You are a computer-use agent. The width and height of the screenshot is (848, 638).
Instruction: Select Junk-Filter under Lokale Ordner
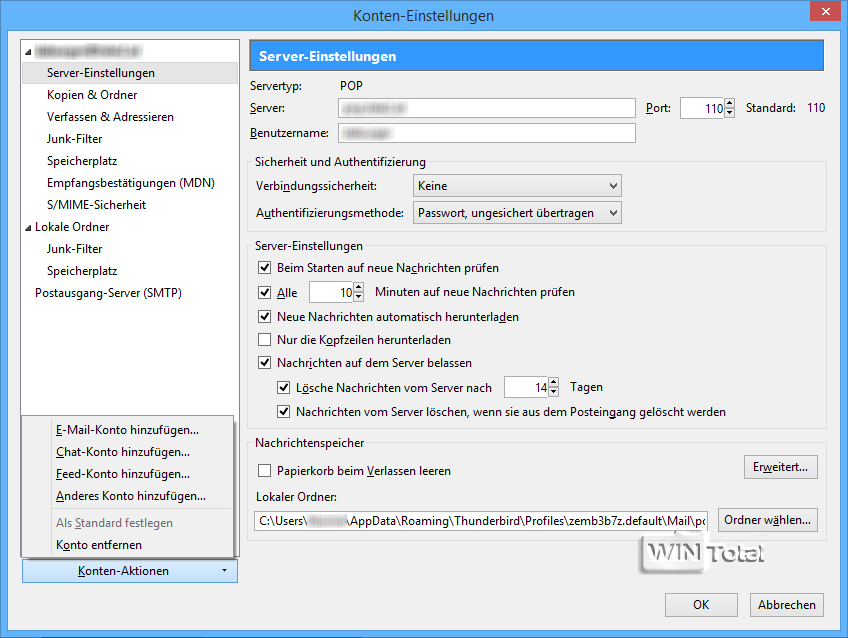pos(74,249)
